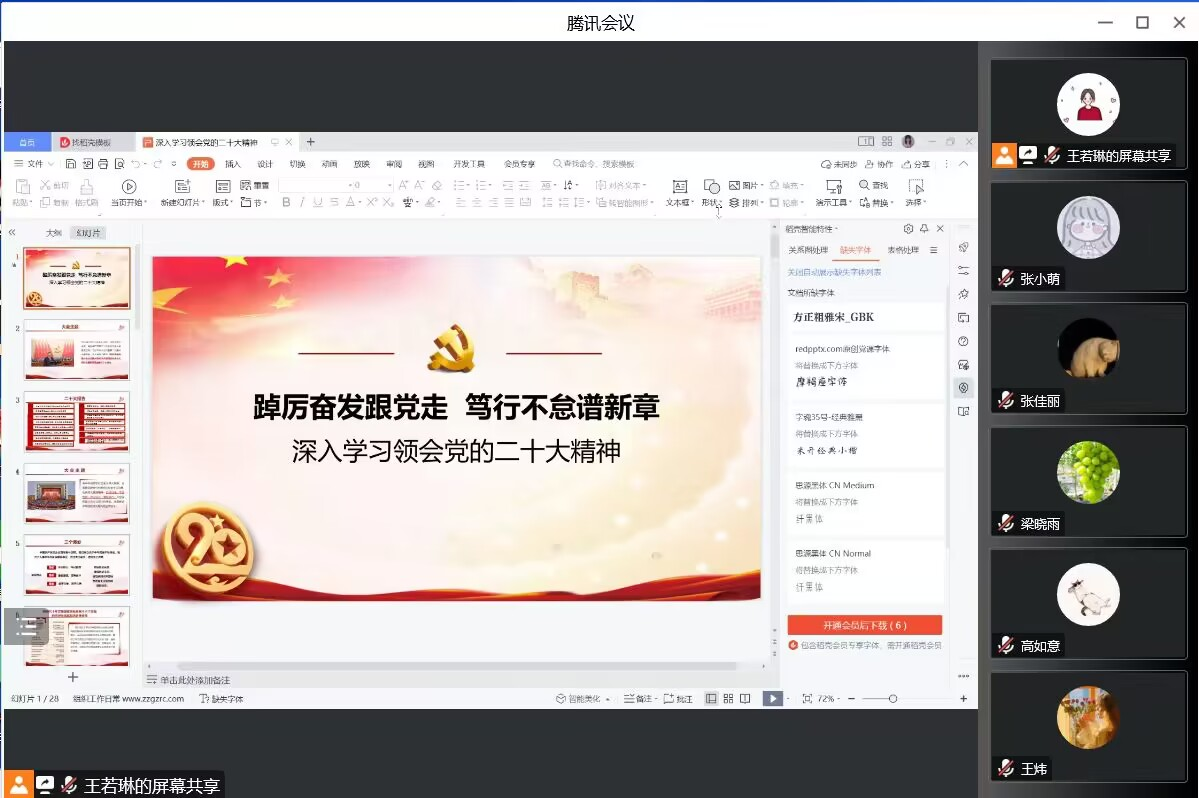Expand the 图片 (picture) dropdown

pyautogui.click(x=762, y=186)
